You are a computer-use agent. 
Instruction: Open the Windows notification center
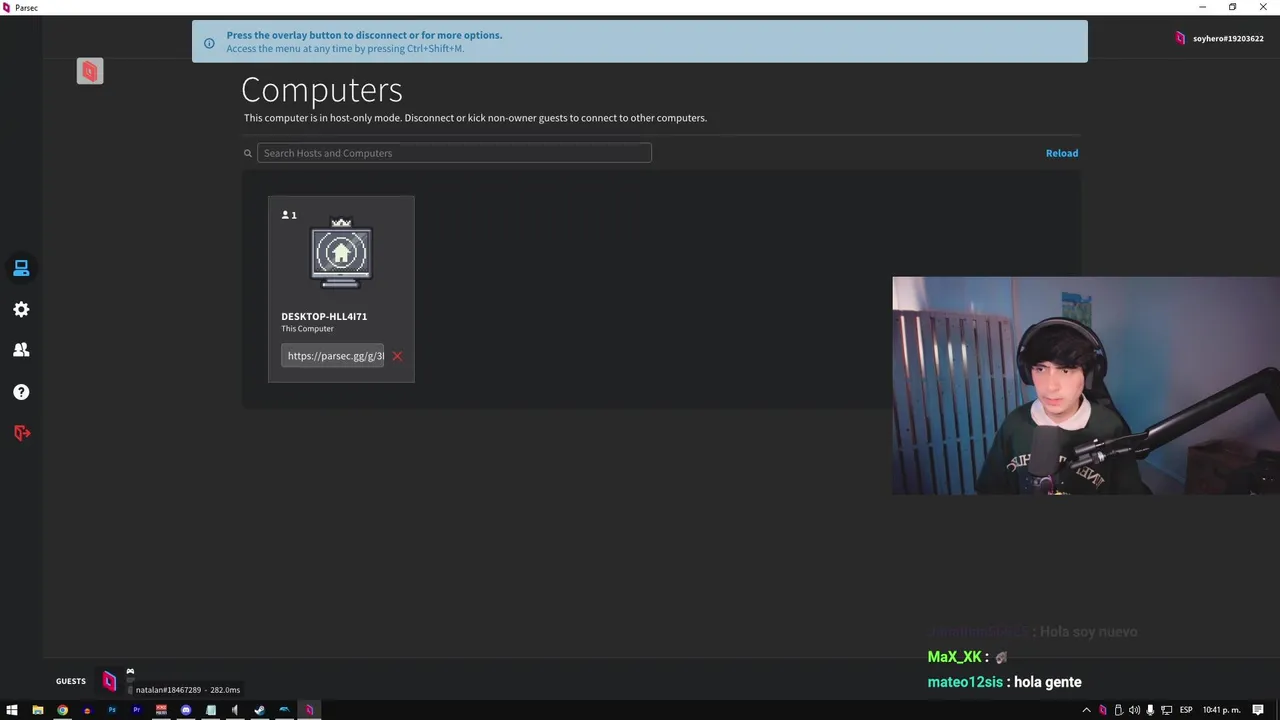[1258, 710]
